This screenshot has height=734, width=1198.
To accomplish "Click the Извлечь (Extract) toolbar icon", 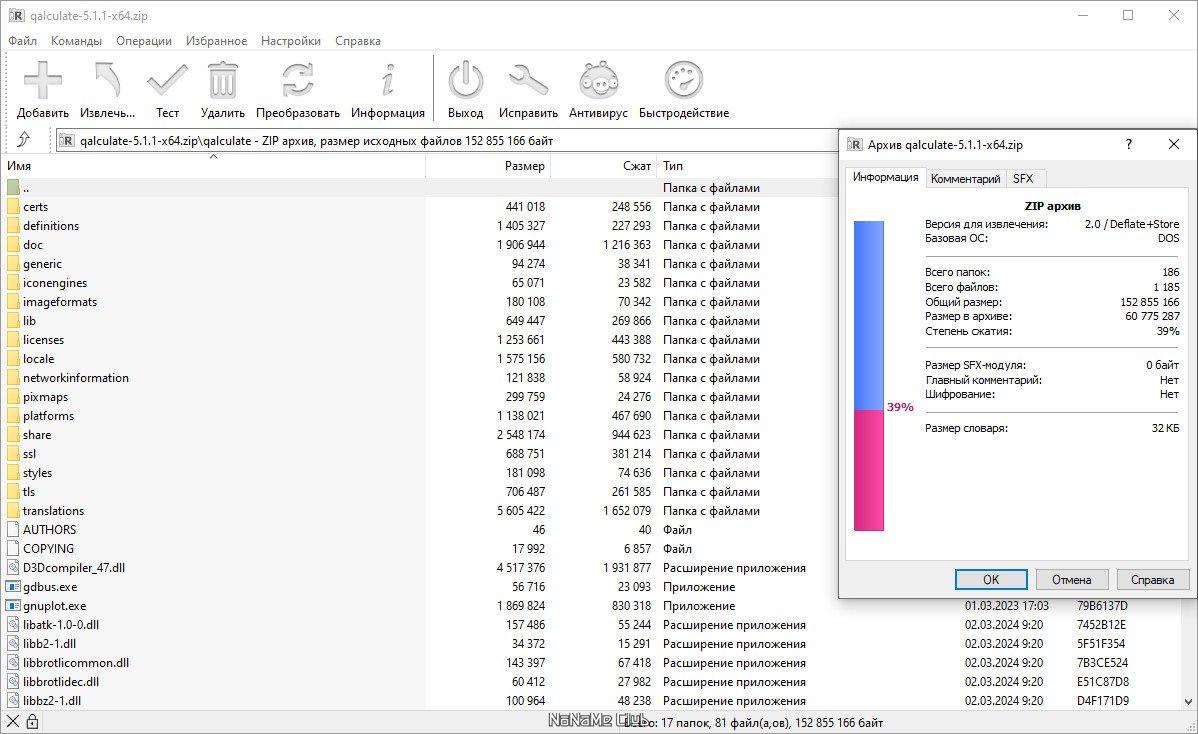I will click(108, 80).
